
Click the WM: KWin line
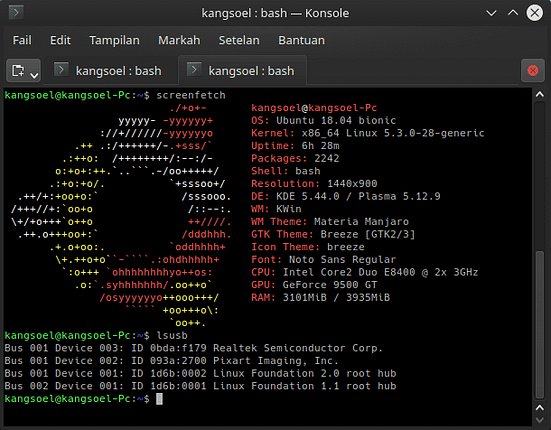click(x=276, y=209)
